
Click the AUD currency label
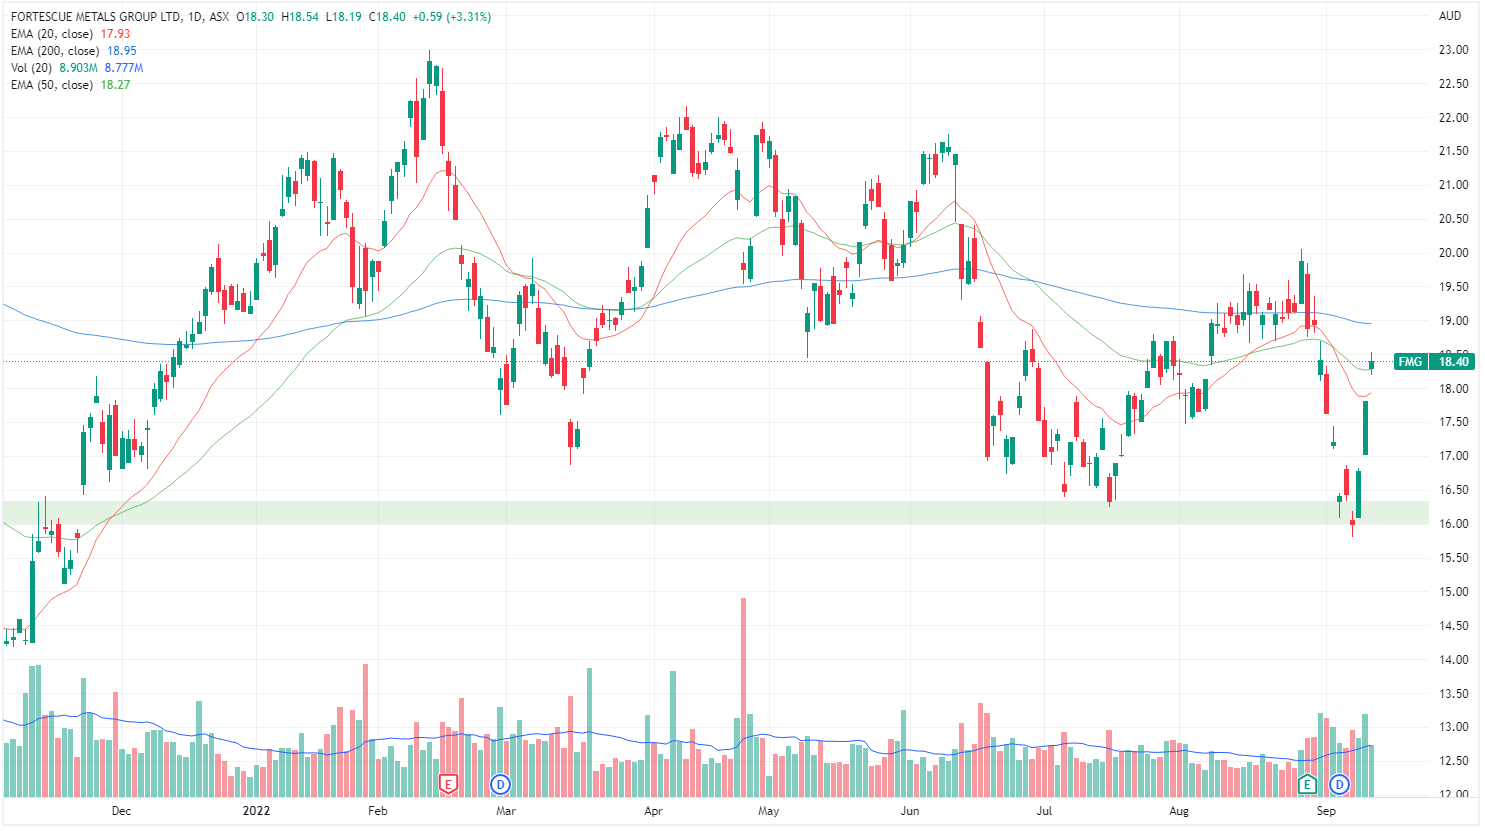(1450, 16)
